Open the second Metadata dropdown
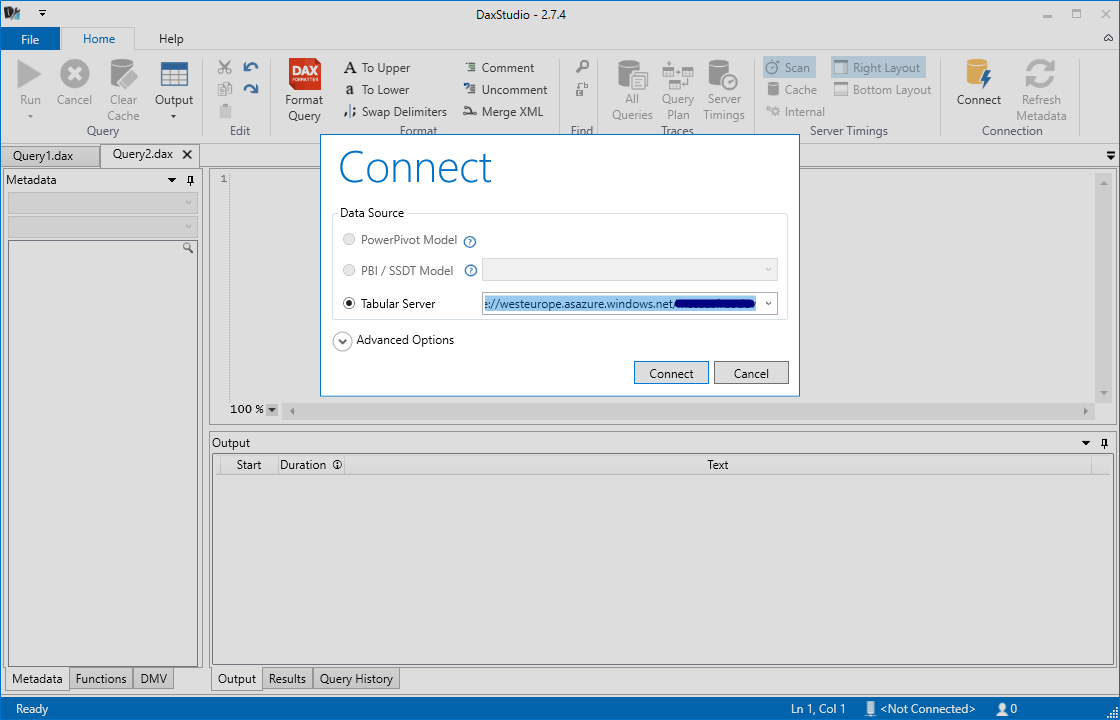The image size is (1120, 720). click(x=102, y=226)
